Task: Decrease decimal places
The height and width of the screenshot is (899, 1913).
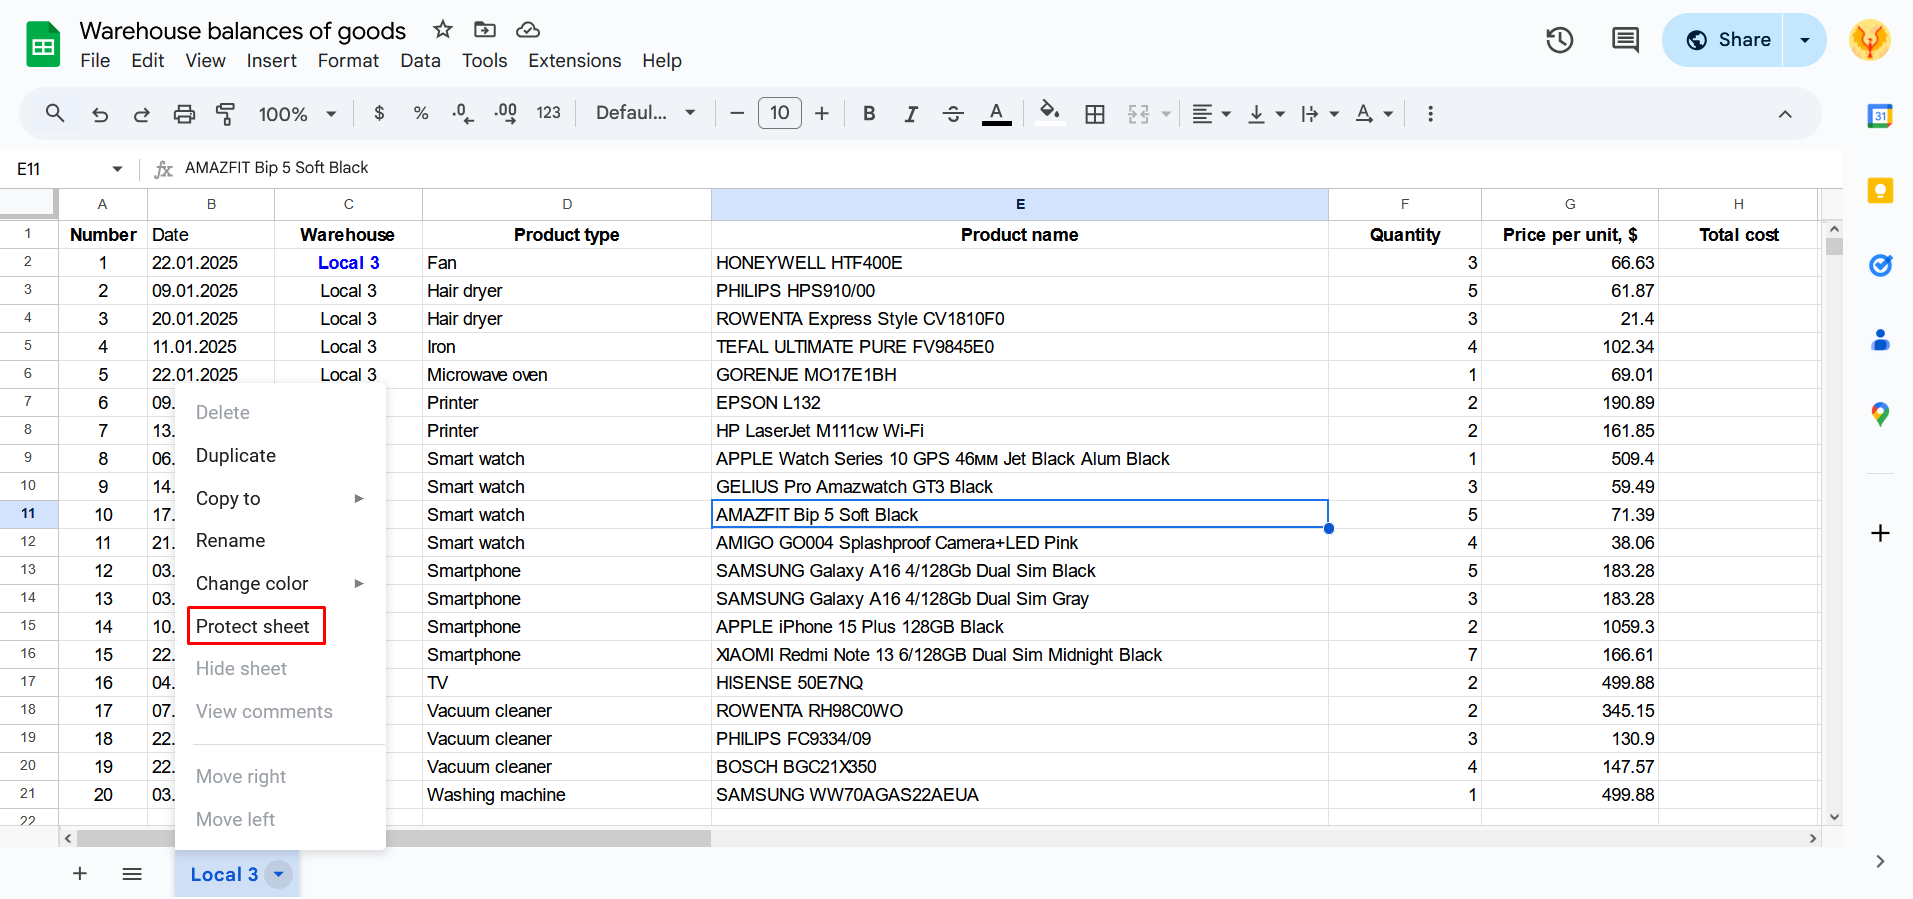Action: click(x=463, y=114)
